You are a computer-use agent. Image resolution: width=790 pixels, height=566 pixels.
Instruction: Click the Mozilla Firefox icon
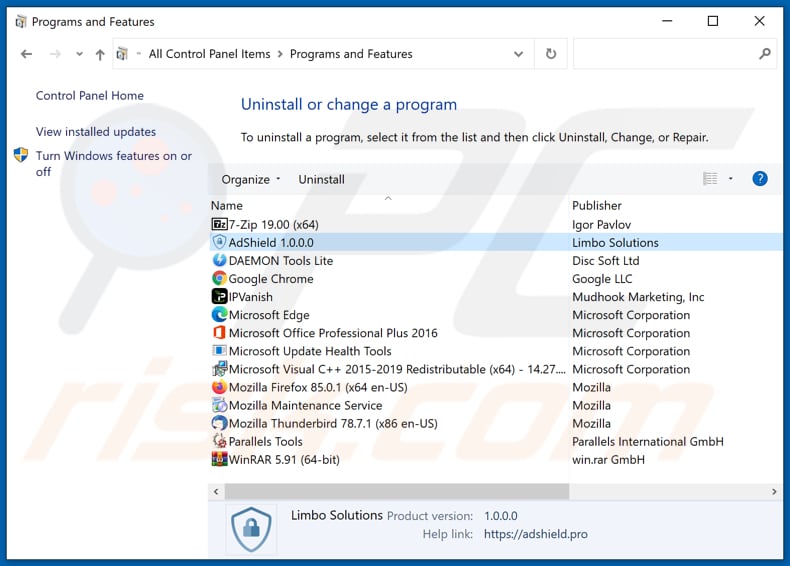(x=219, y=387)
